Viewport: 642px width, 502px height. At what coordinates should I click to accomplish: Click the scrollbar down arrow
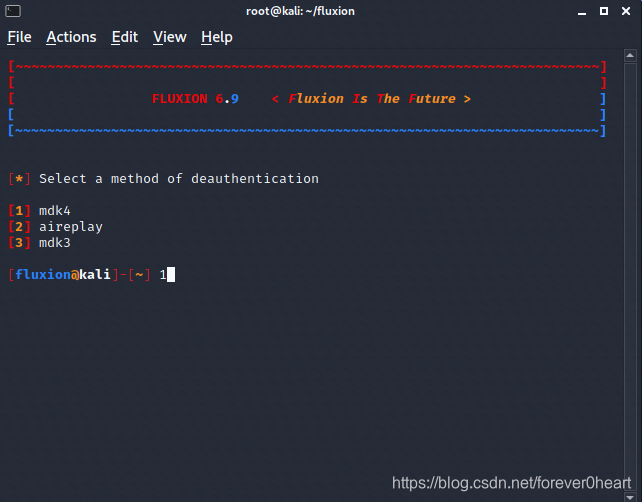tap(630, 497)
